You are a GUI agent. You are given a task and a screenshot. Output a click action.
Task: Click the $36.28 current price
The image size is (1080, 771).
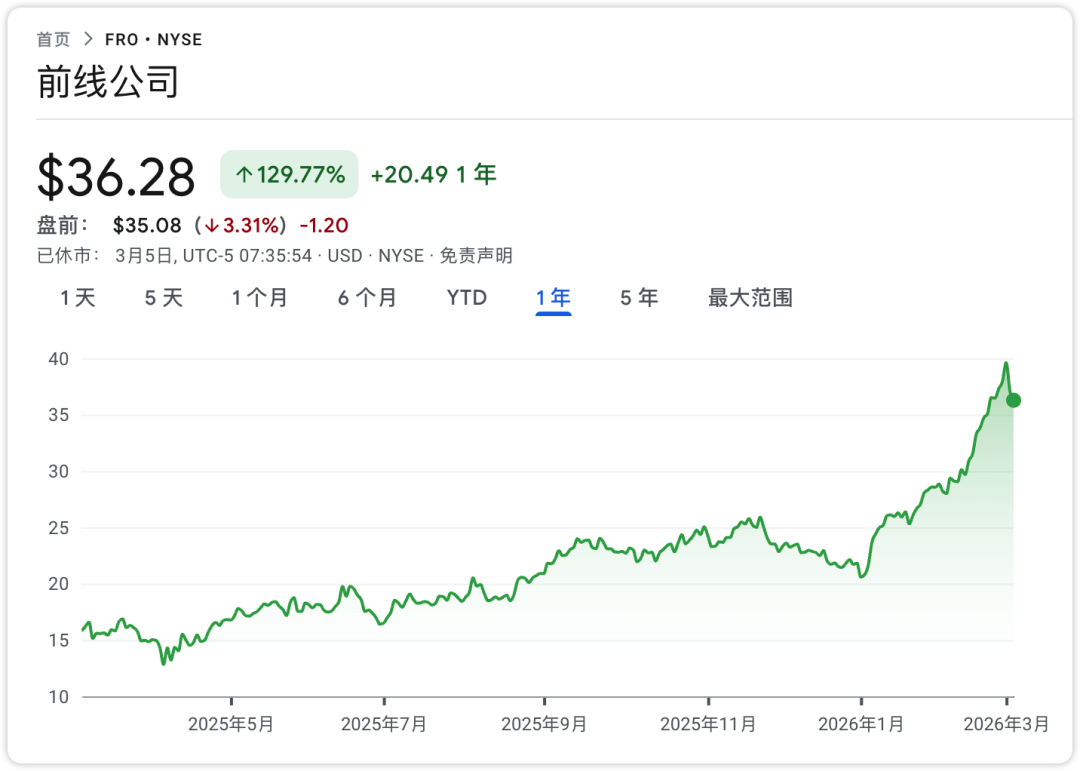116,177
